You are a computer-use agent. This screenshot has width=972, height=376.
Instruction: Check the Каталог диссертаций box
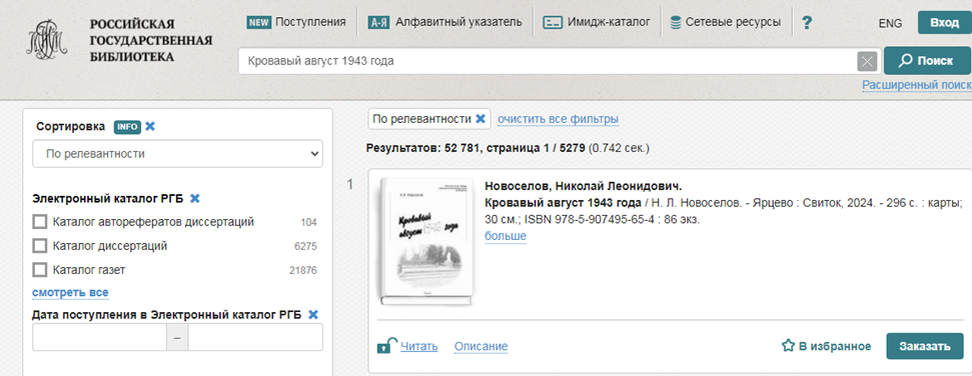pyautogui.click(x=40, y=246)
